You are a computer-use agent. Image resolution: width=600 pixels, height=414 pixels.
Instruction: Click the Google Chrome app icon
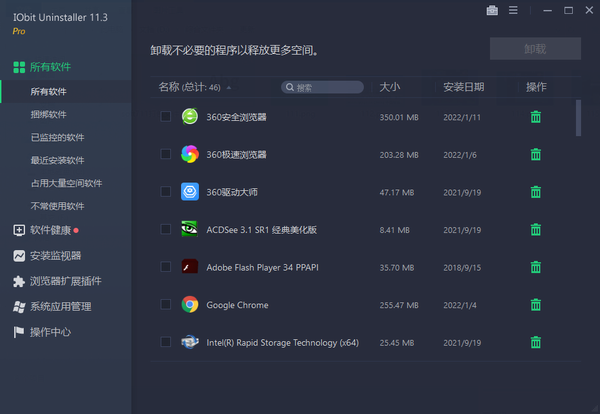pyautogui.click(x=190, y=305)
